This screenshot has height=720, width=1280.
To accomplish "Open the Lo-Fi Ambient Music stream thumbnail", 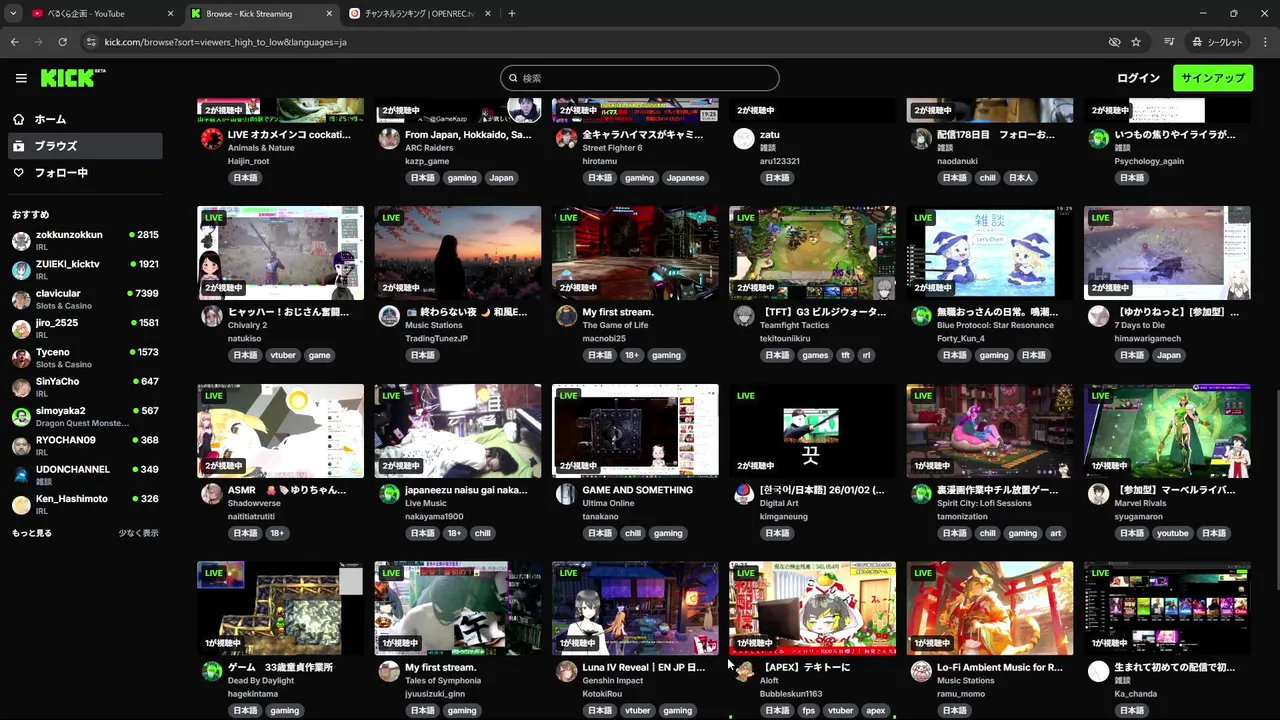I will pos(990,608).
